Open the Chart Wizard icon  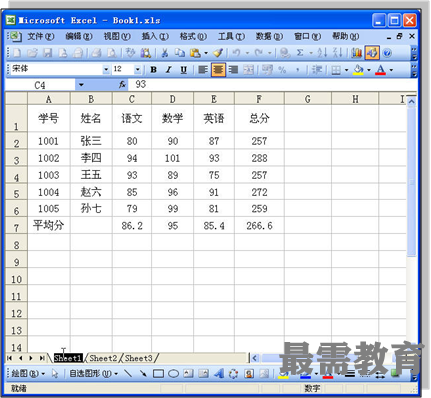coord(357,53)
